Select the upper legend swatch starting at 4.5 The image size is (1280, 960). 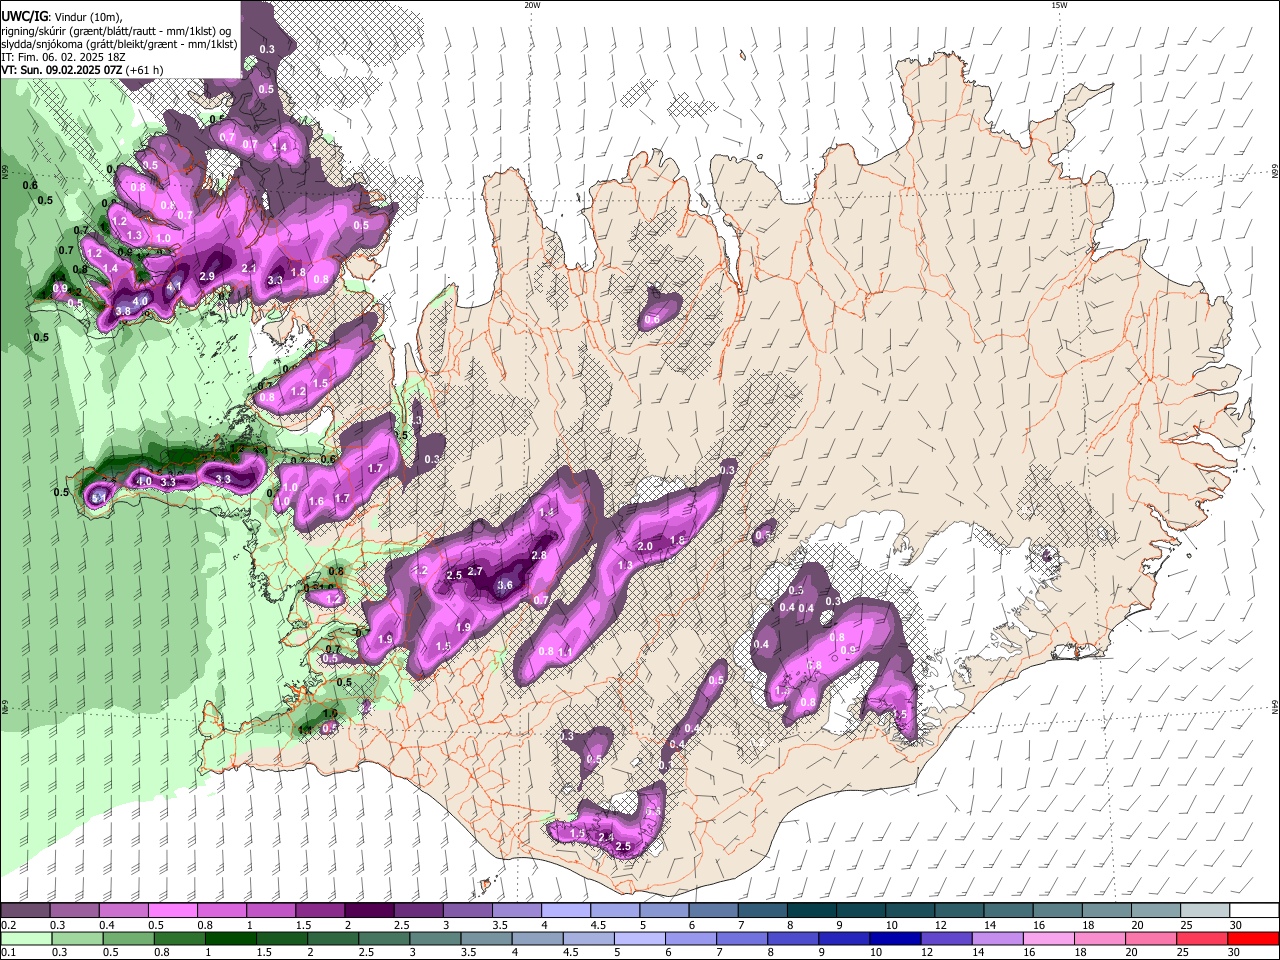click(615, 911)
